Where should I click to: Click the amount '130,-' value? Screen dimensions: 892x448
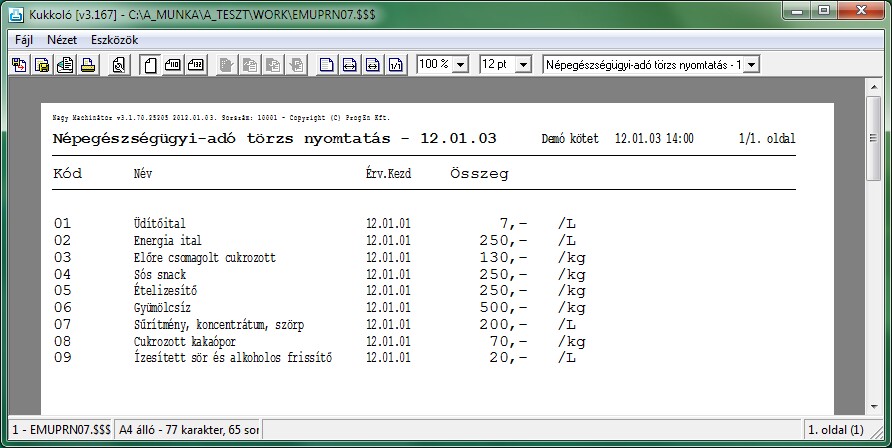[503, 258]
